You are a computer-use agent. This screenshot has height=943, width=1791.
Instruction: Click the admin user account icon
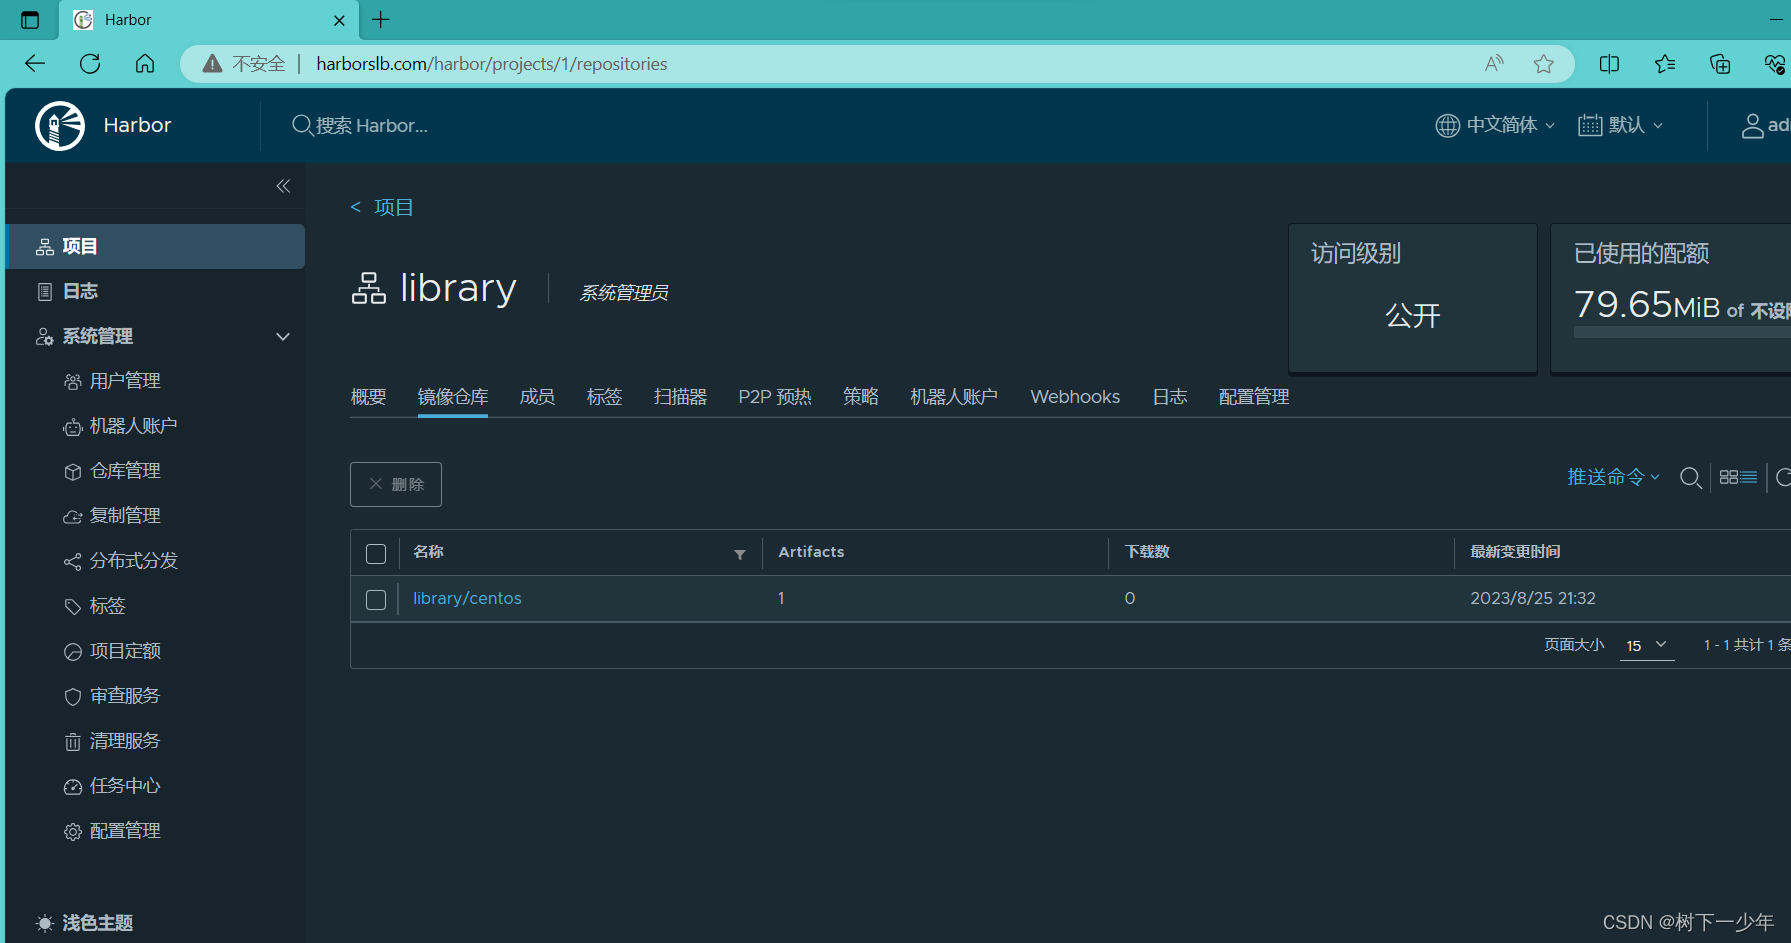[1752, 126]
